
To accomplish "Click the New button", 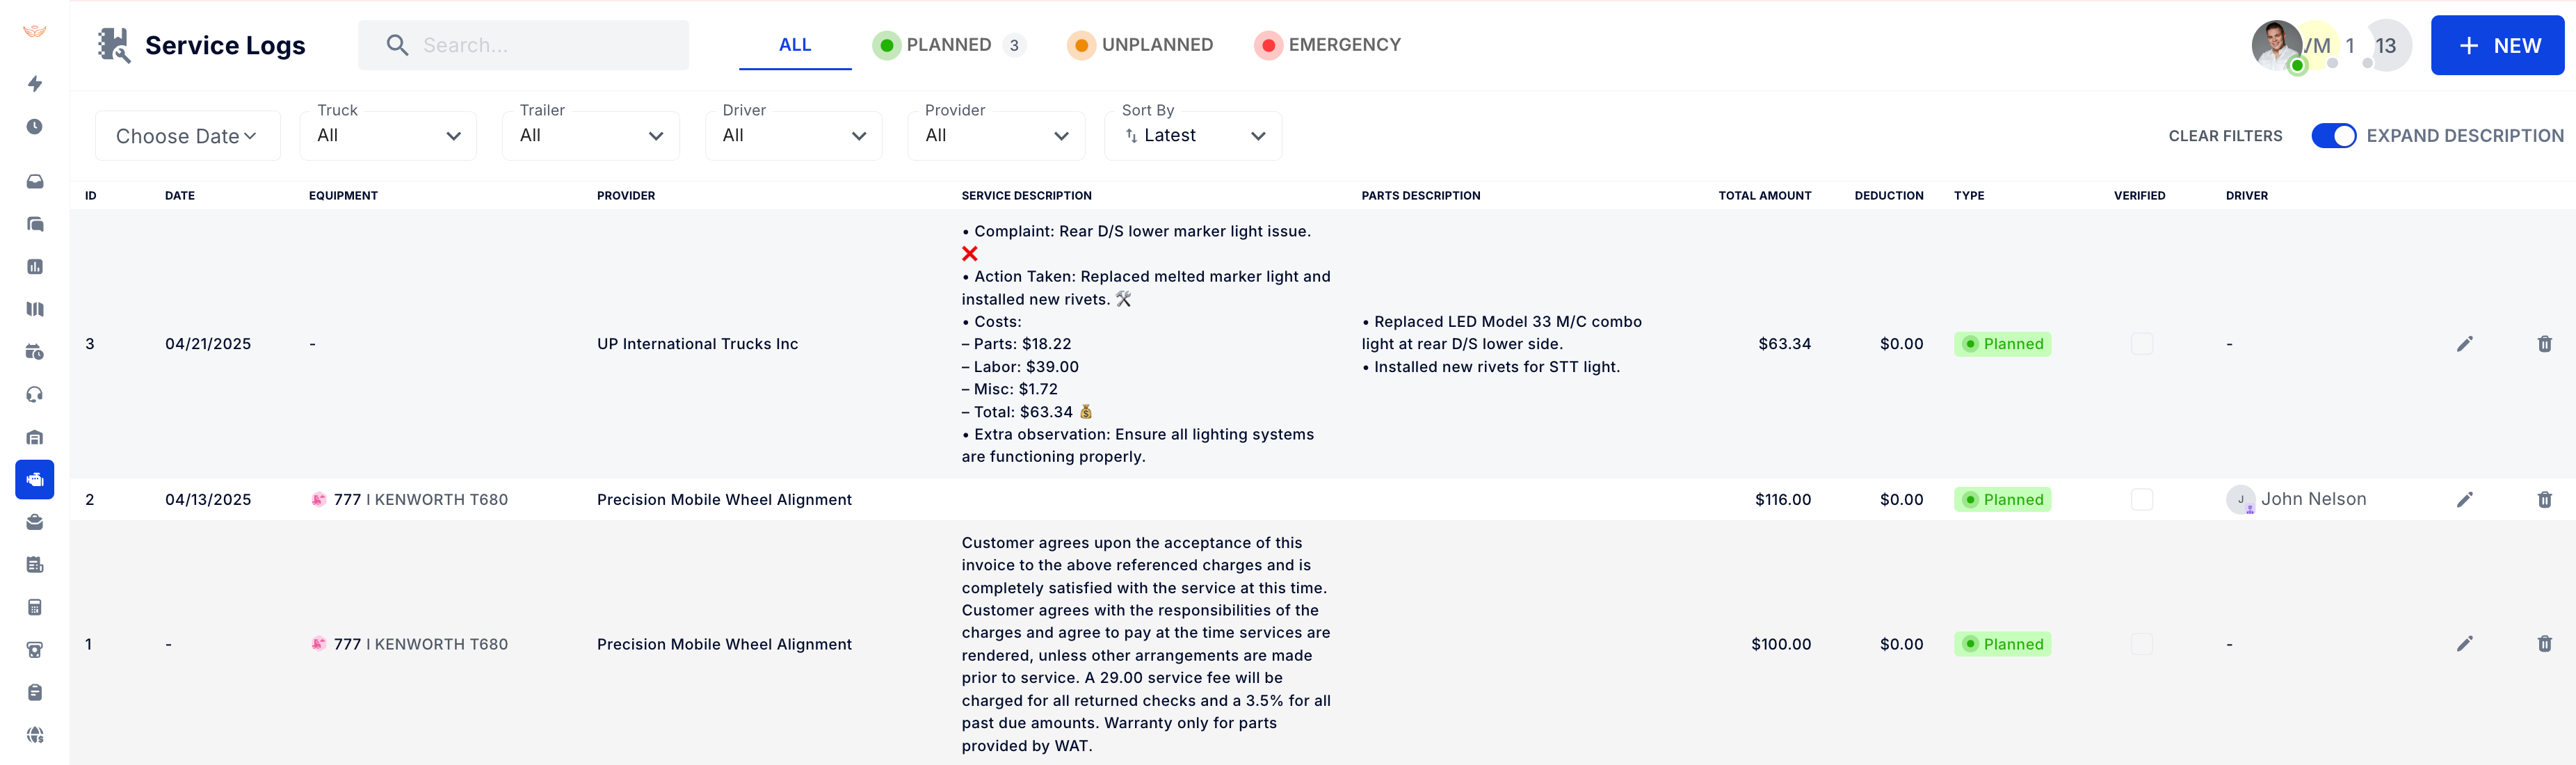I will pos(2497,46).
